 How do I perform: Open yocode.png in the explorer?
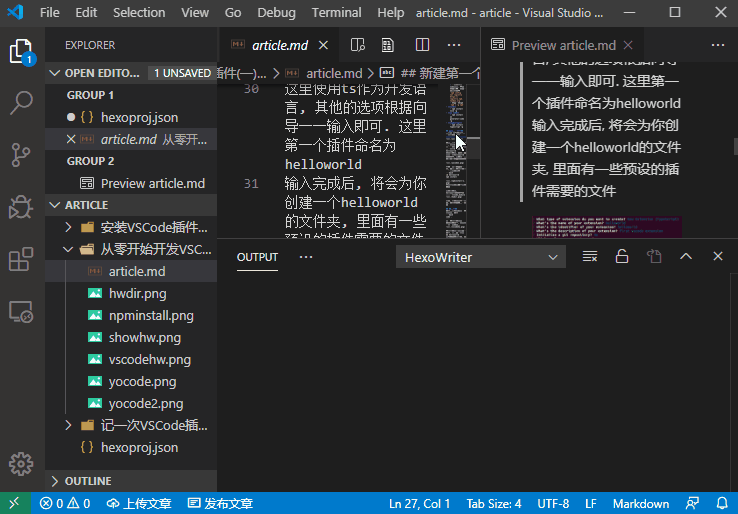pos(131,382)
